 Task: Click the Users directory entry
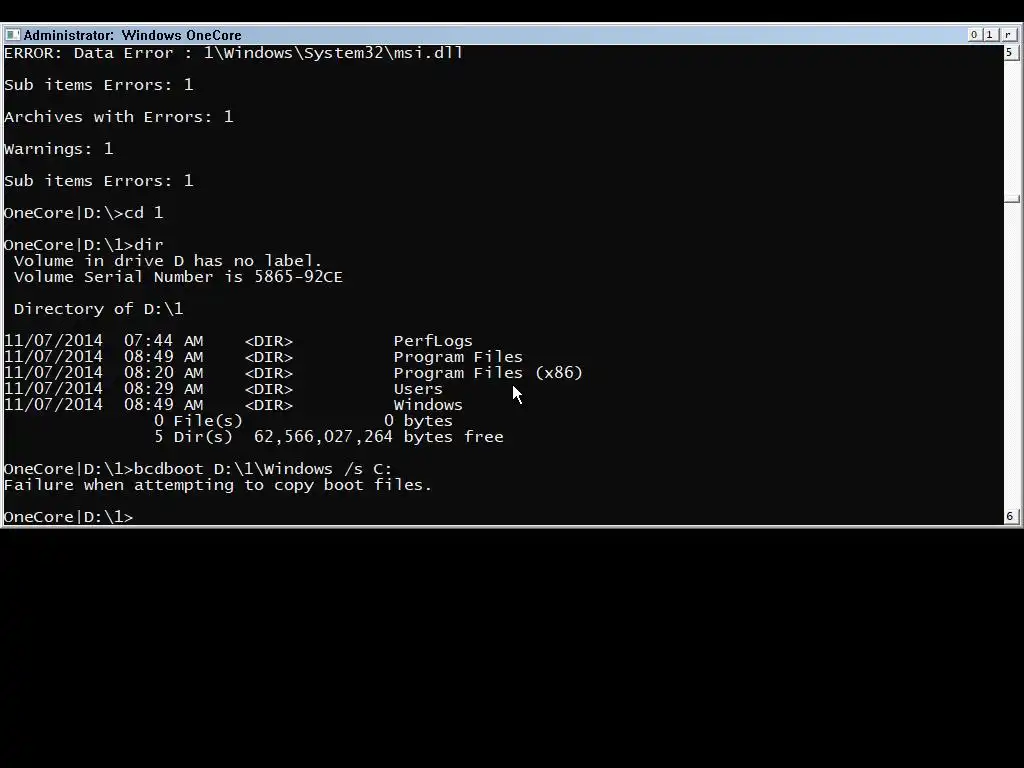[x=223, y=389]
